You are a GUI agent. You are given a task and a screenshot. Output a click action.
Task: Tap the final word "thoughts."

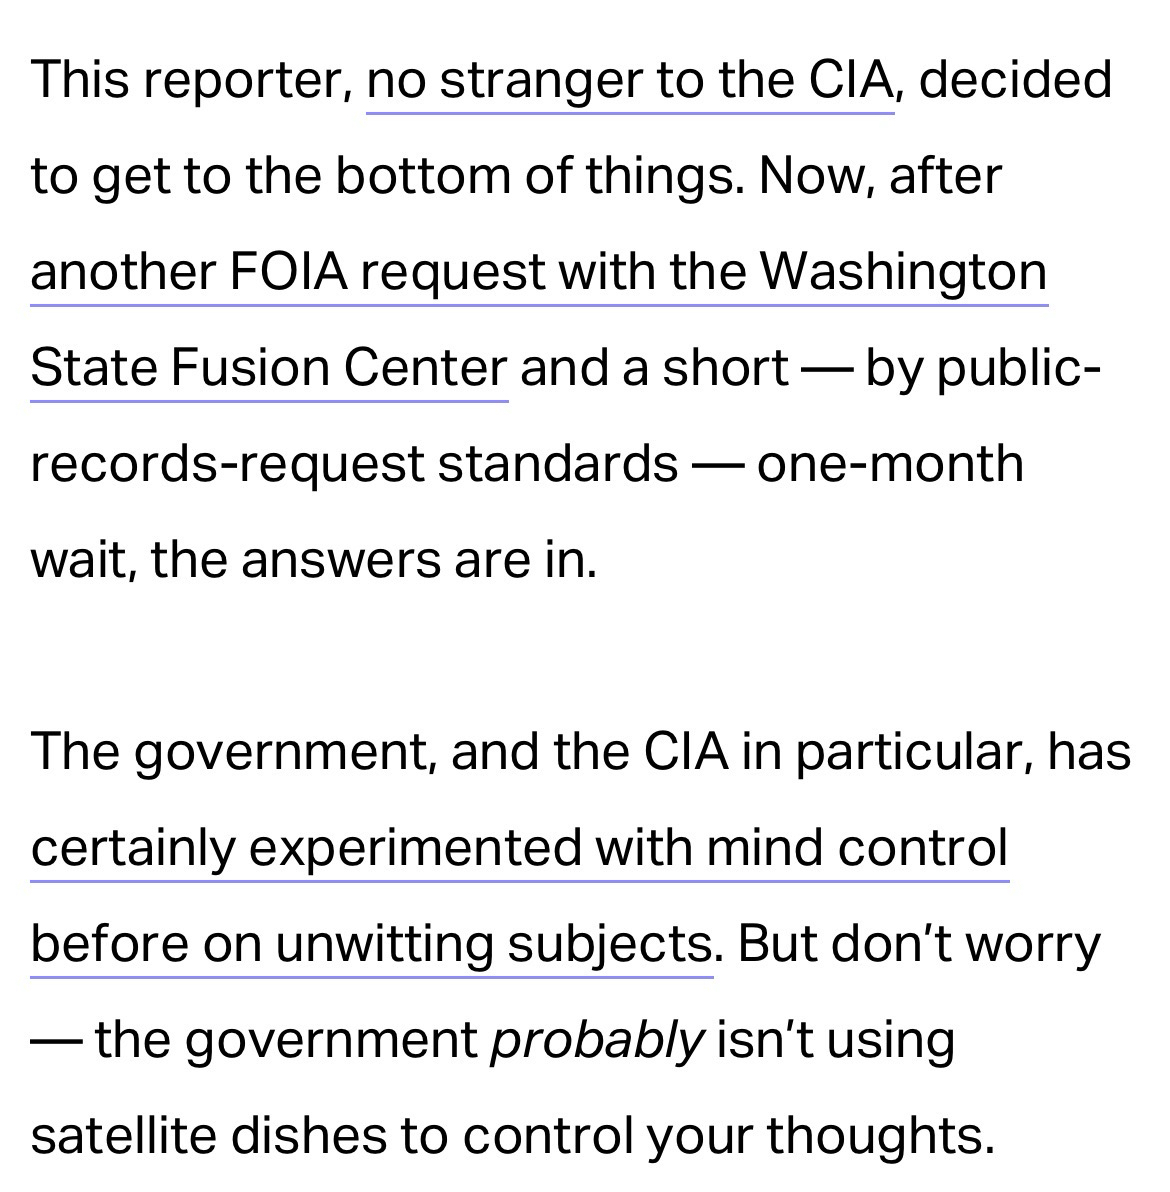(x=881, y=1137)
